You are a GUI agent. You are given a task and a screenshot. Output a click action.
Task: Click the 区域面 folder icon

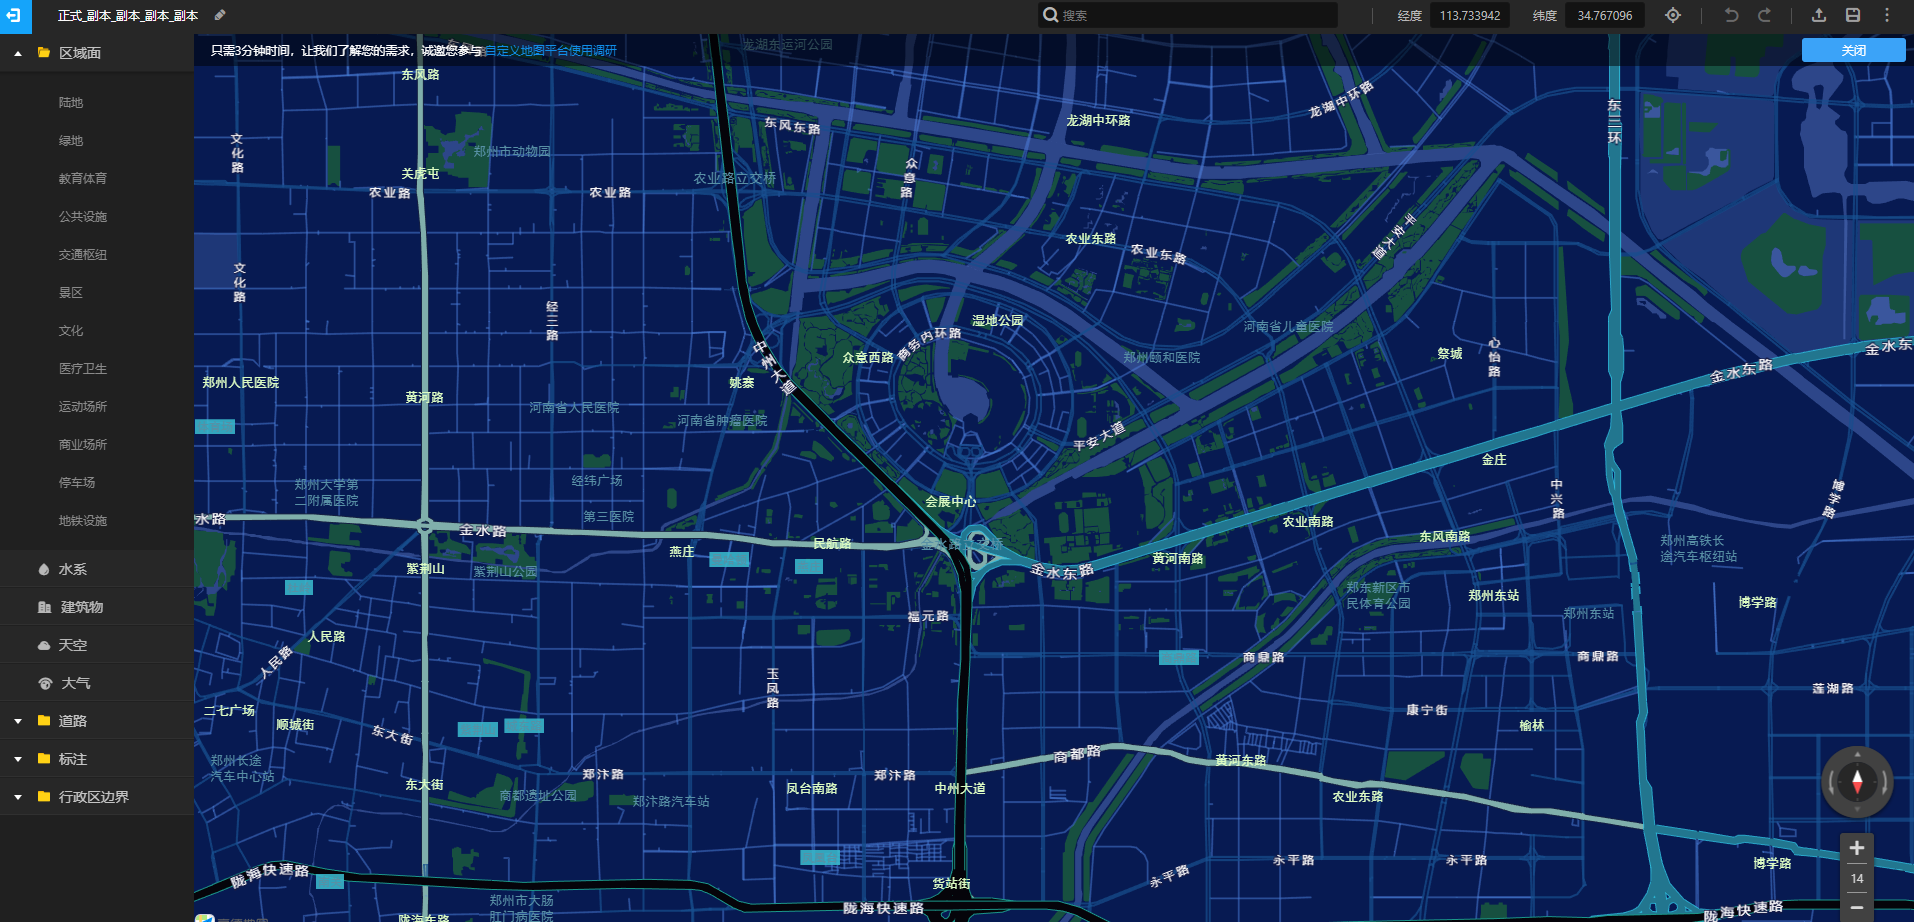pos(44,53)
